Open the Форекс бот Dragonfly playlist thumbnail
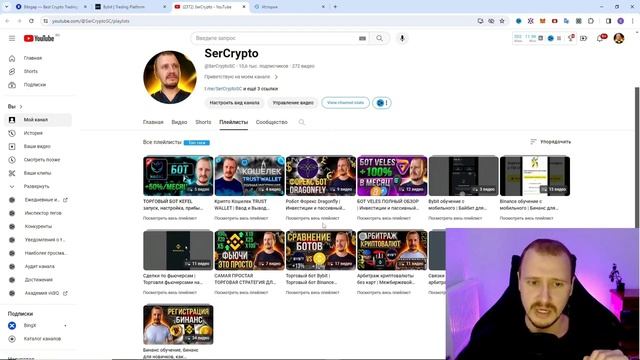 [x=321, y=176]
